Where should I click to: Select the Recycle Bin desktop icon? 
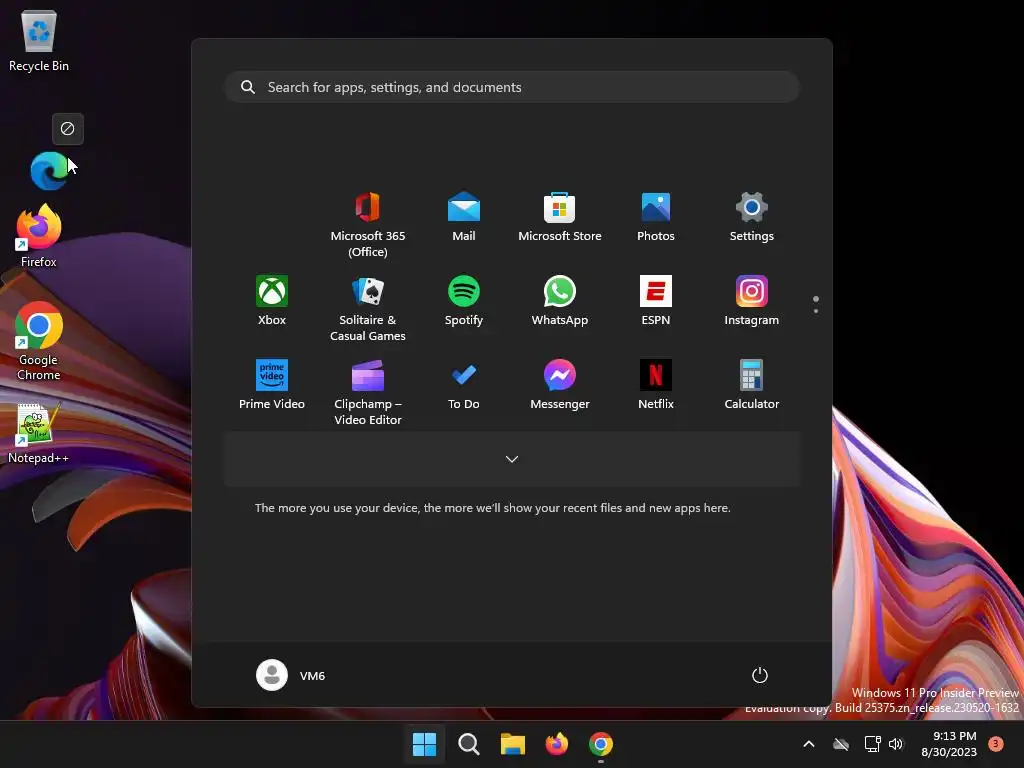point(39,40)
